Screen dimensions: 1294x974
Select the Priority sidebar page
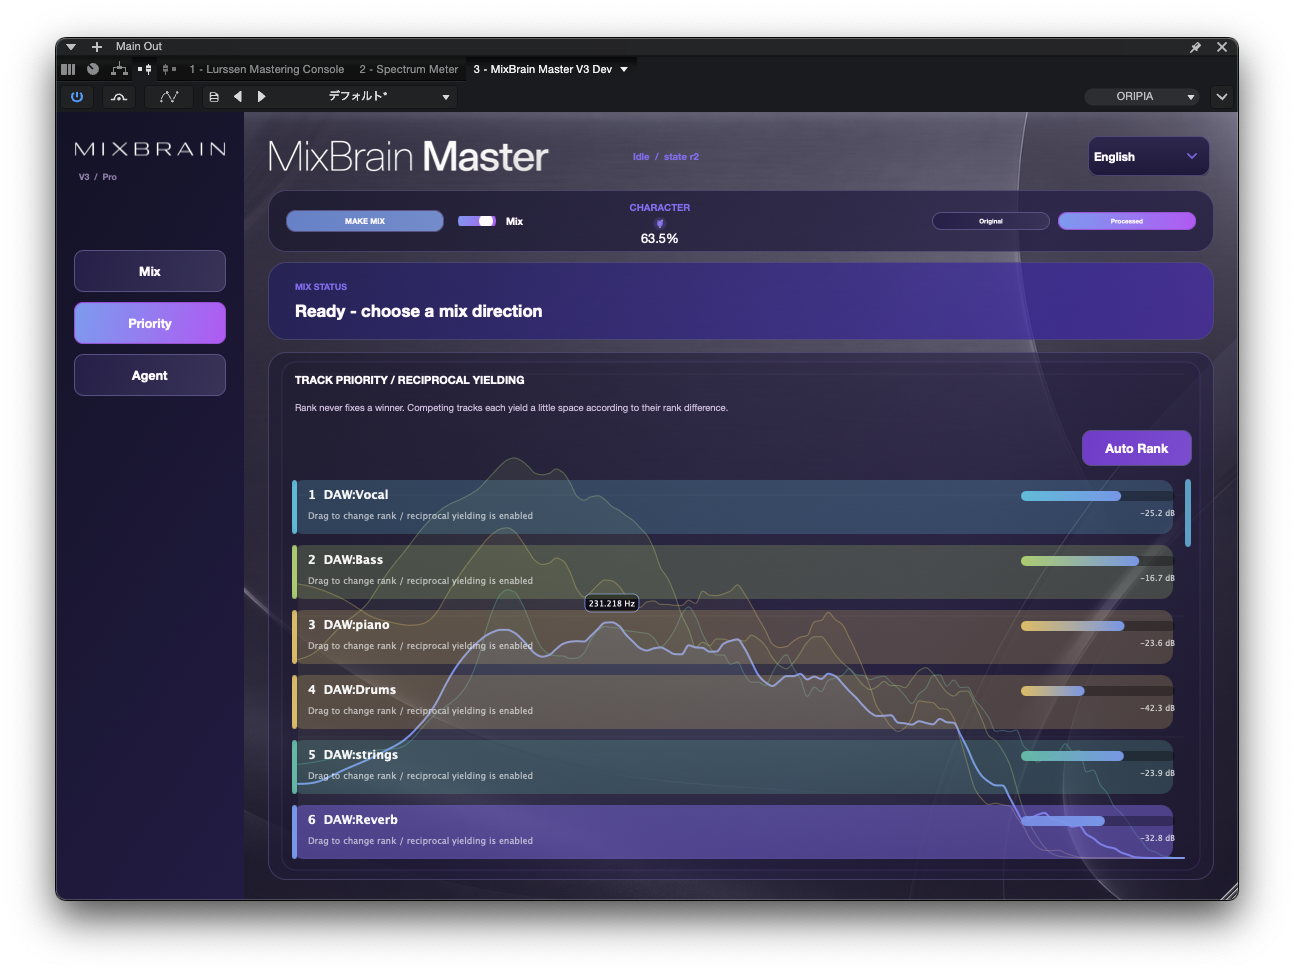[150, 323]
